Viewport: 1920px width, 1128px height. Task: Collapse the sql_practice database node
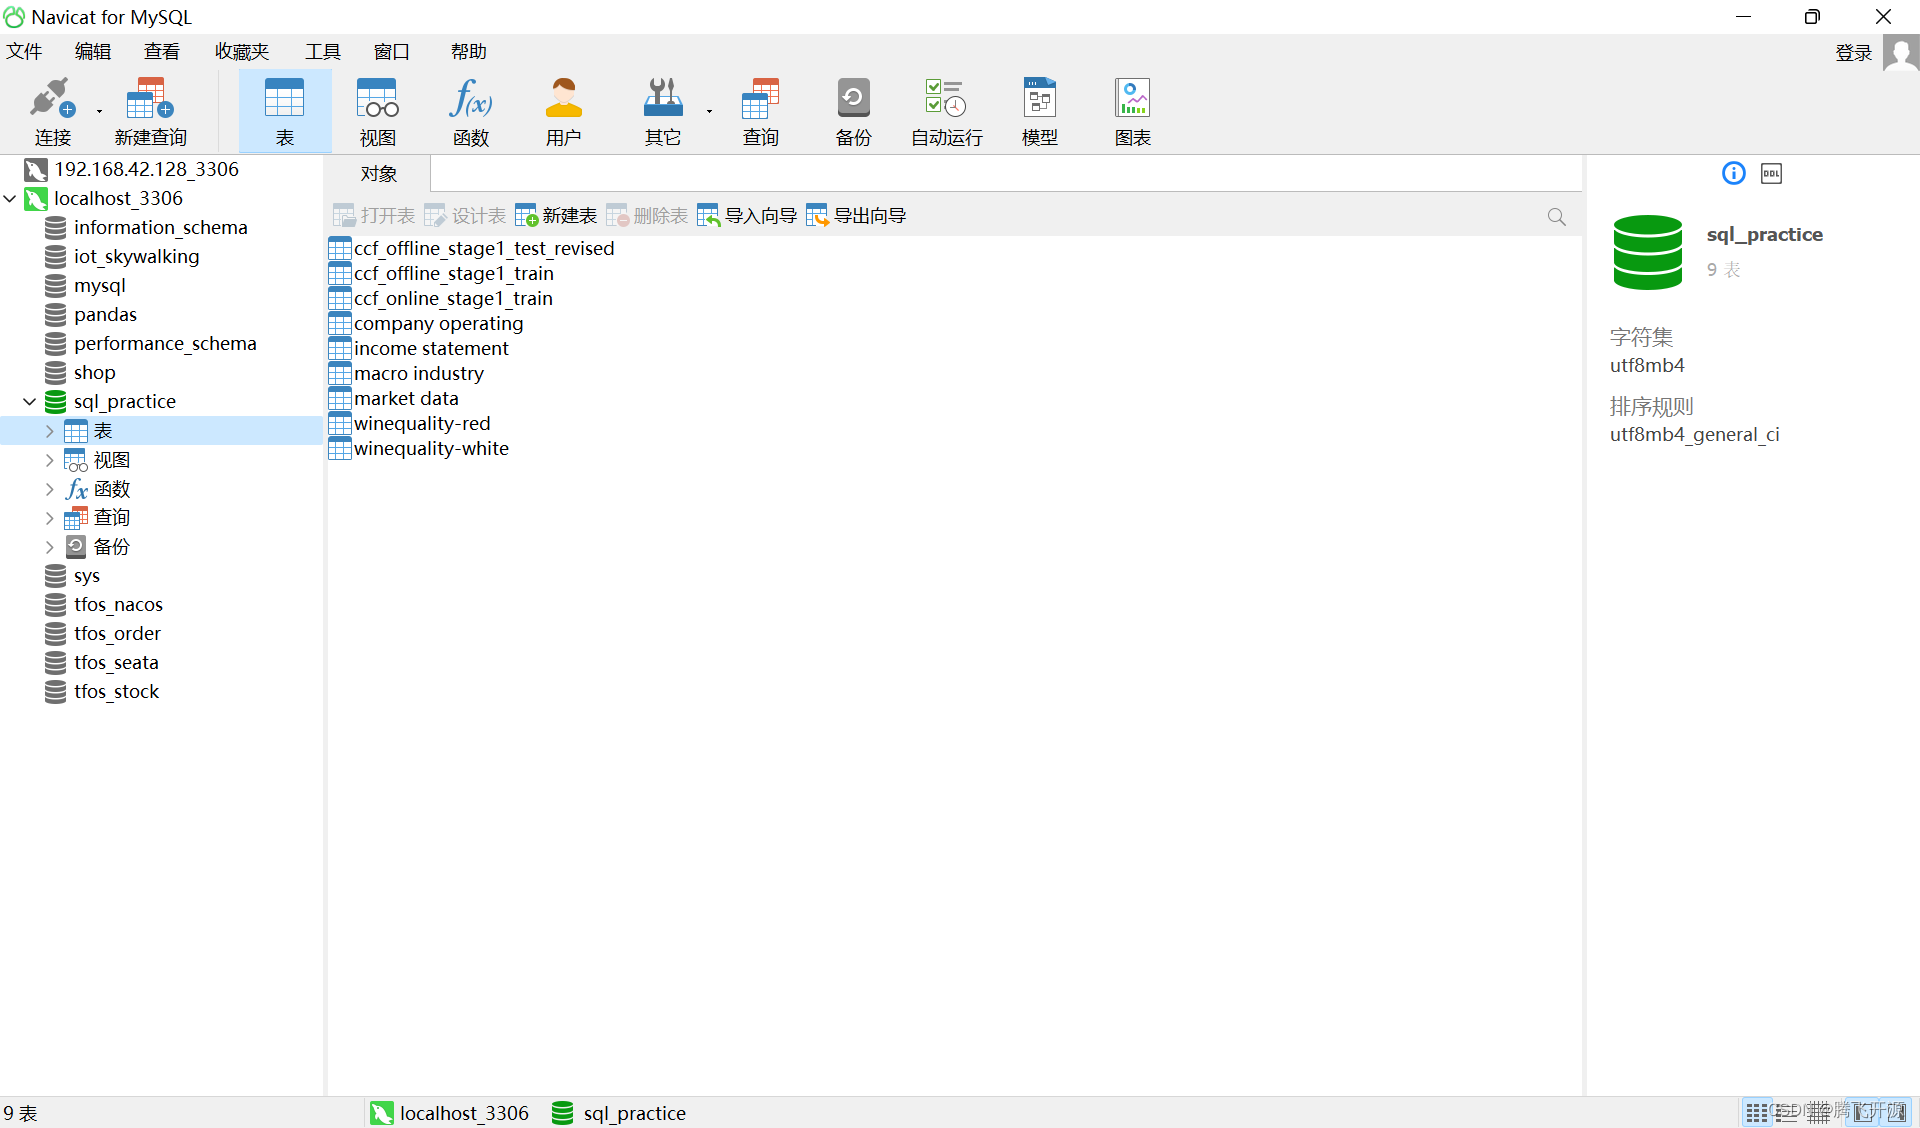tap(30, 402)
